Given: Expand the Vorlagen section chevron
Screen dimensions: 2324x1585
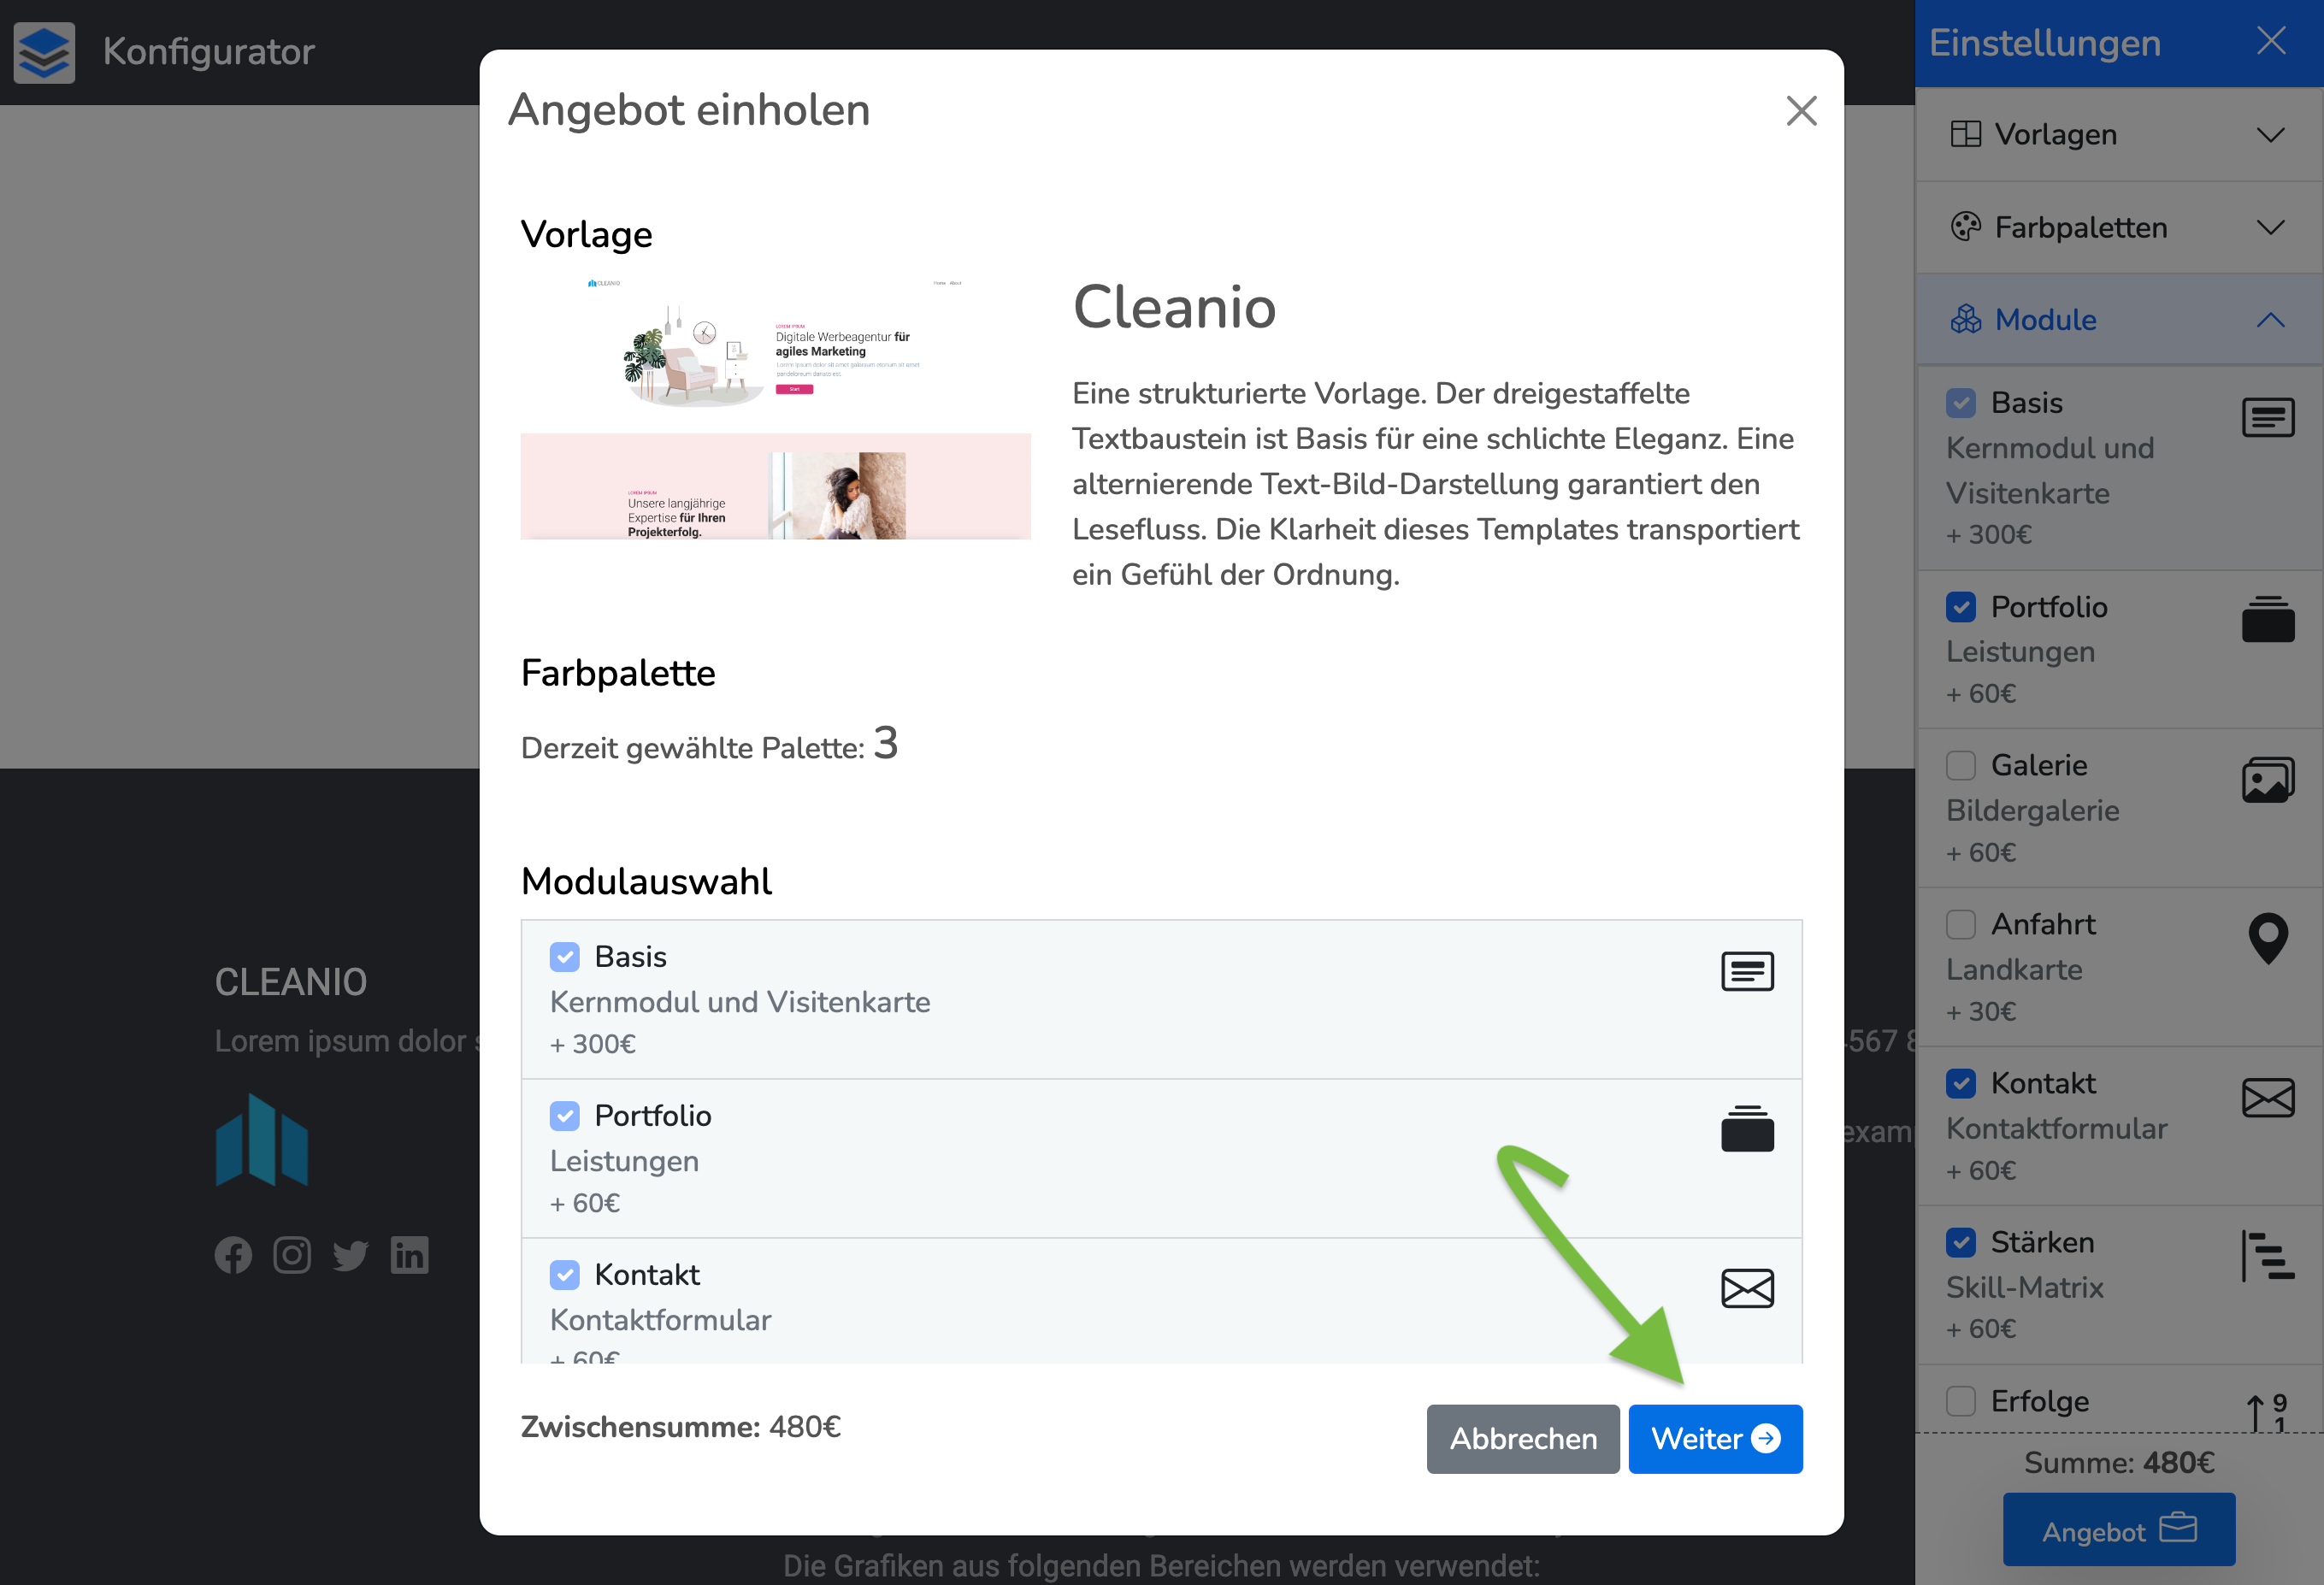Looking at the screenshot, I should pyautogui.click(x=2270, y=135).
